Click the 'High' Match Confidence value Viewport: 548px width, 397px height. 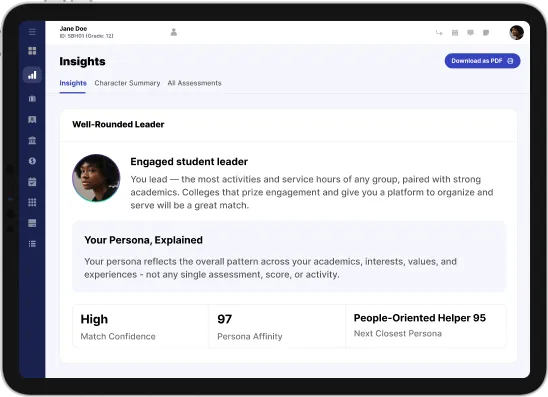pos(94,319)
